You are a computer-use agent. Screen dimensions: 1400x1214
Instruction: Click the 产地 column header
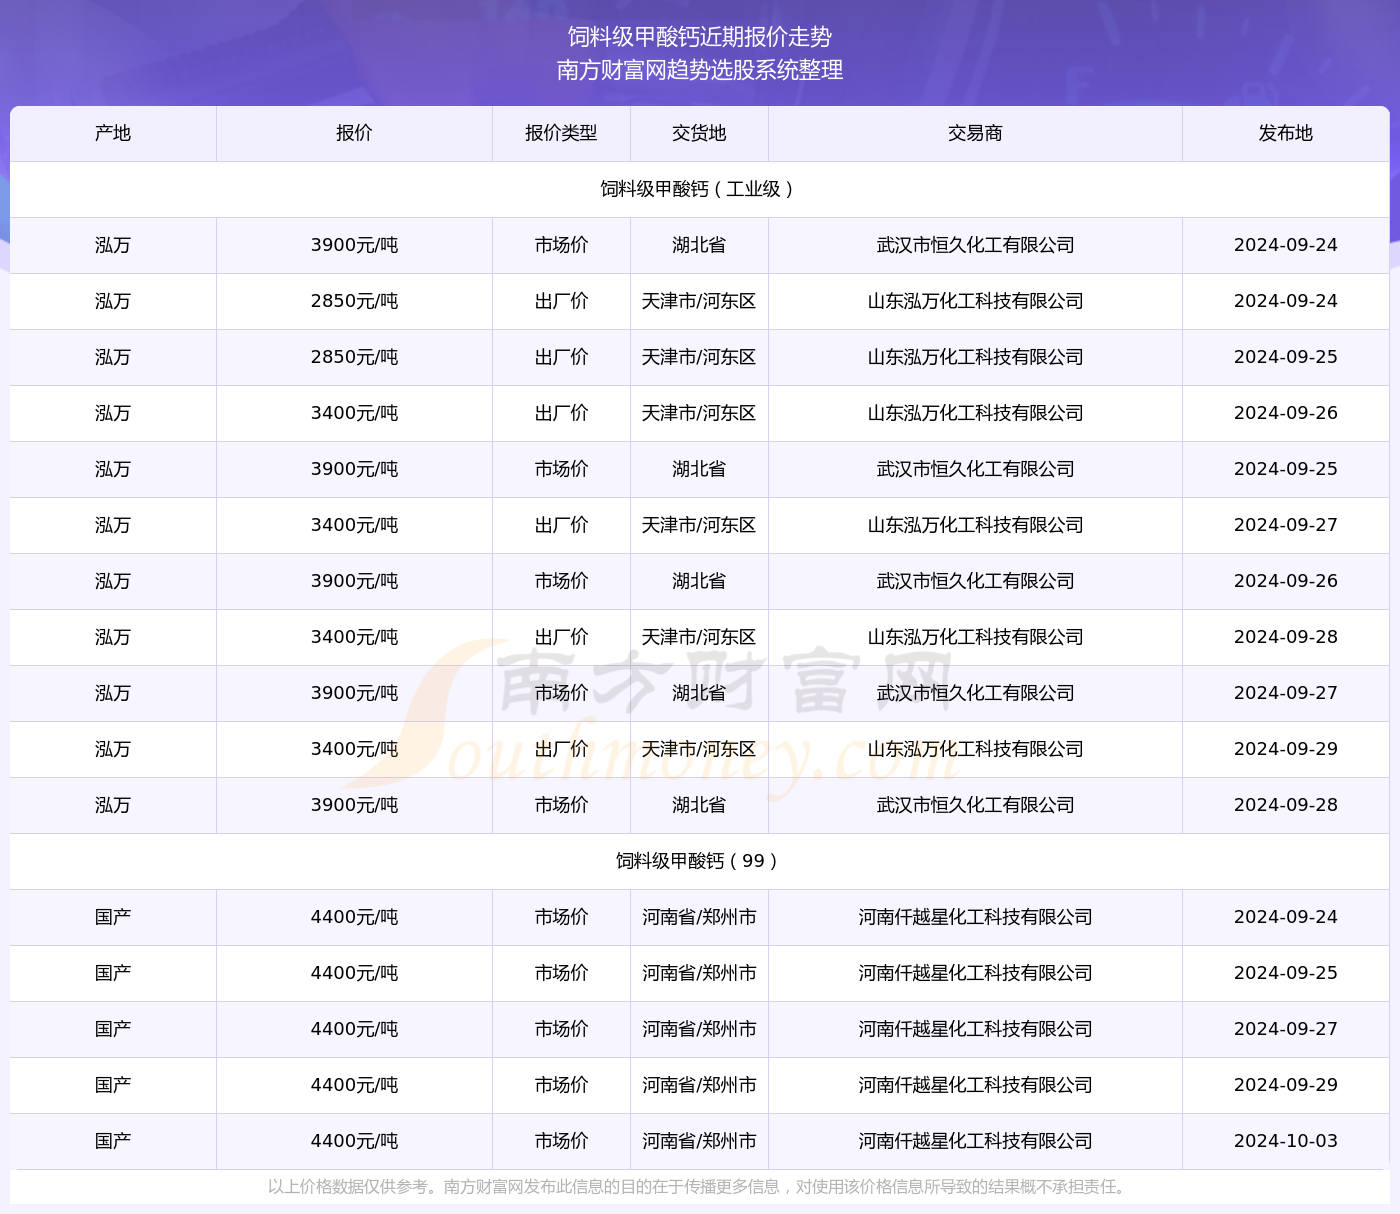pyautogui.click(x=113, y=133)
